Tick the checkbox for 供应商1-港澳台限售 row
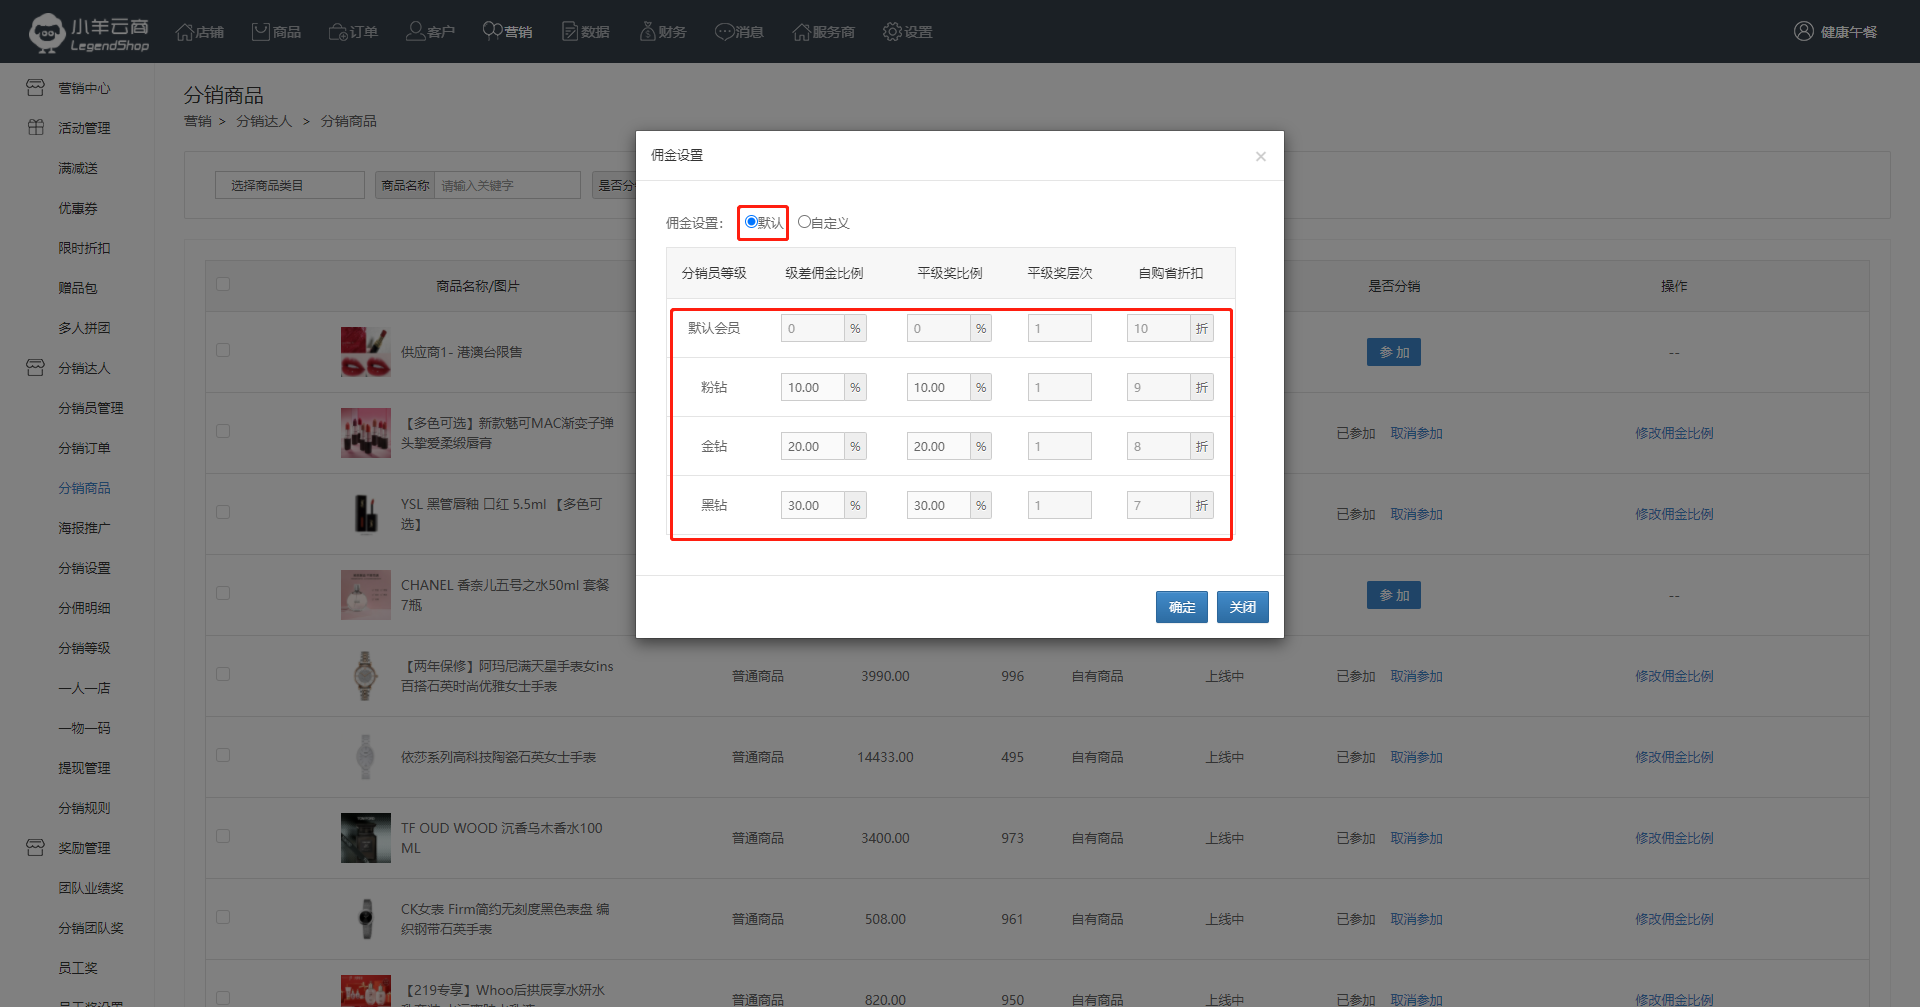This screenshot has width=1920, height=1007. (x=223, y=351)
